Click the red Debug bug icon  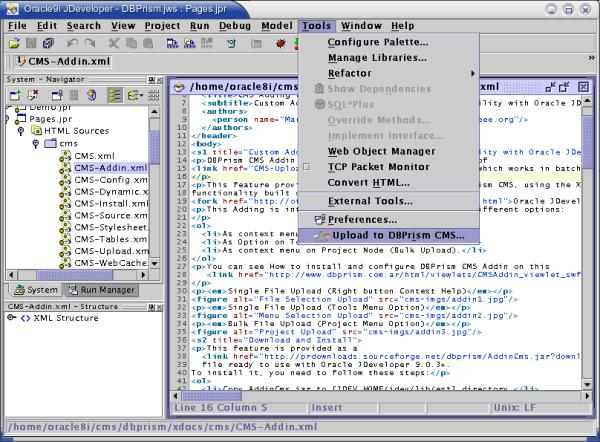click(280, 44)
